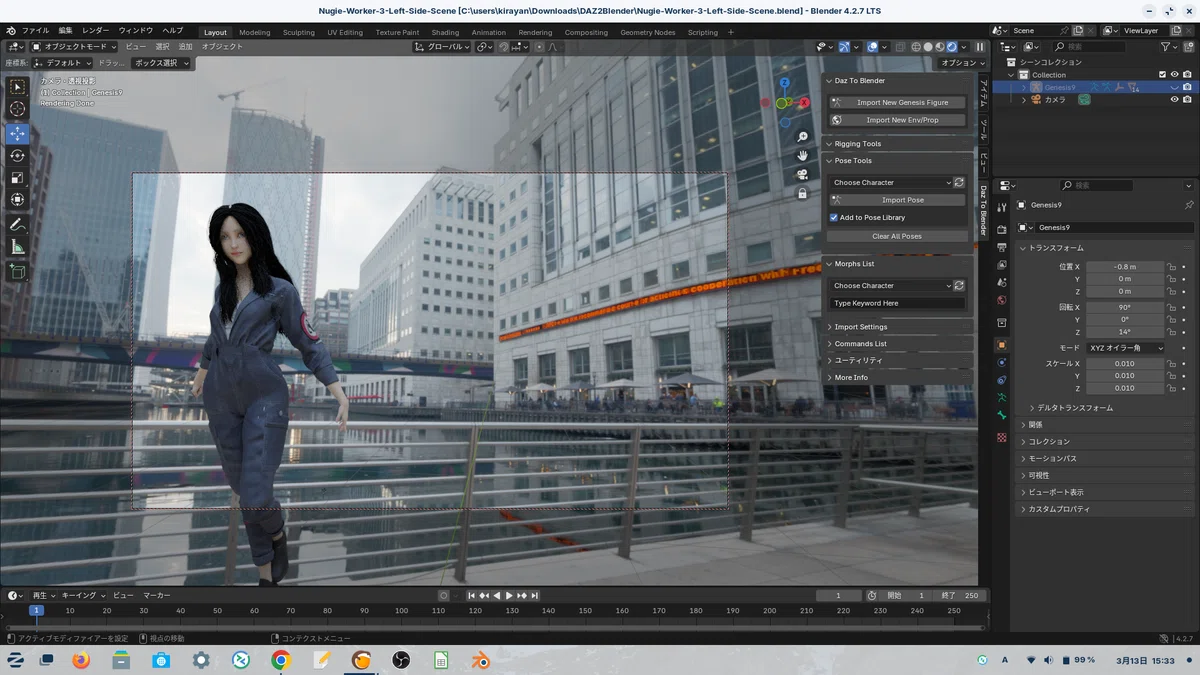Switch to rendered viewport shading
This screenshot has width=1200, height=675.
tap(951, 47)
